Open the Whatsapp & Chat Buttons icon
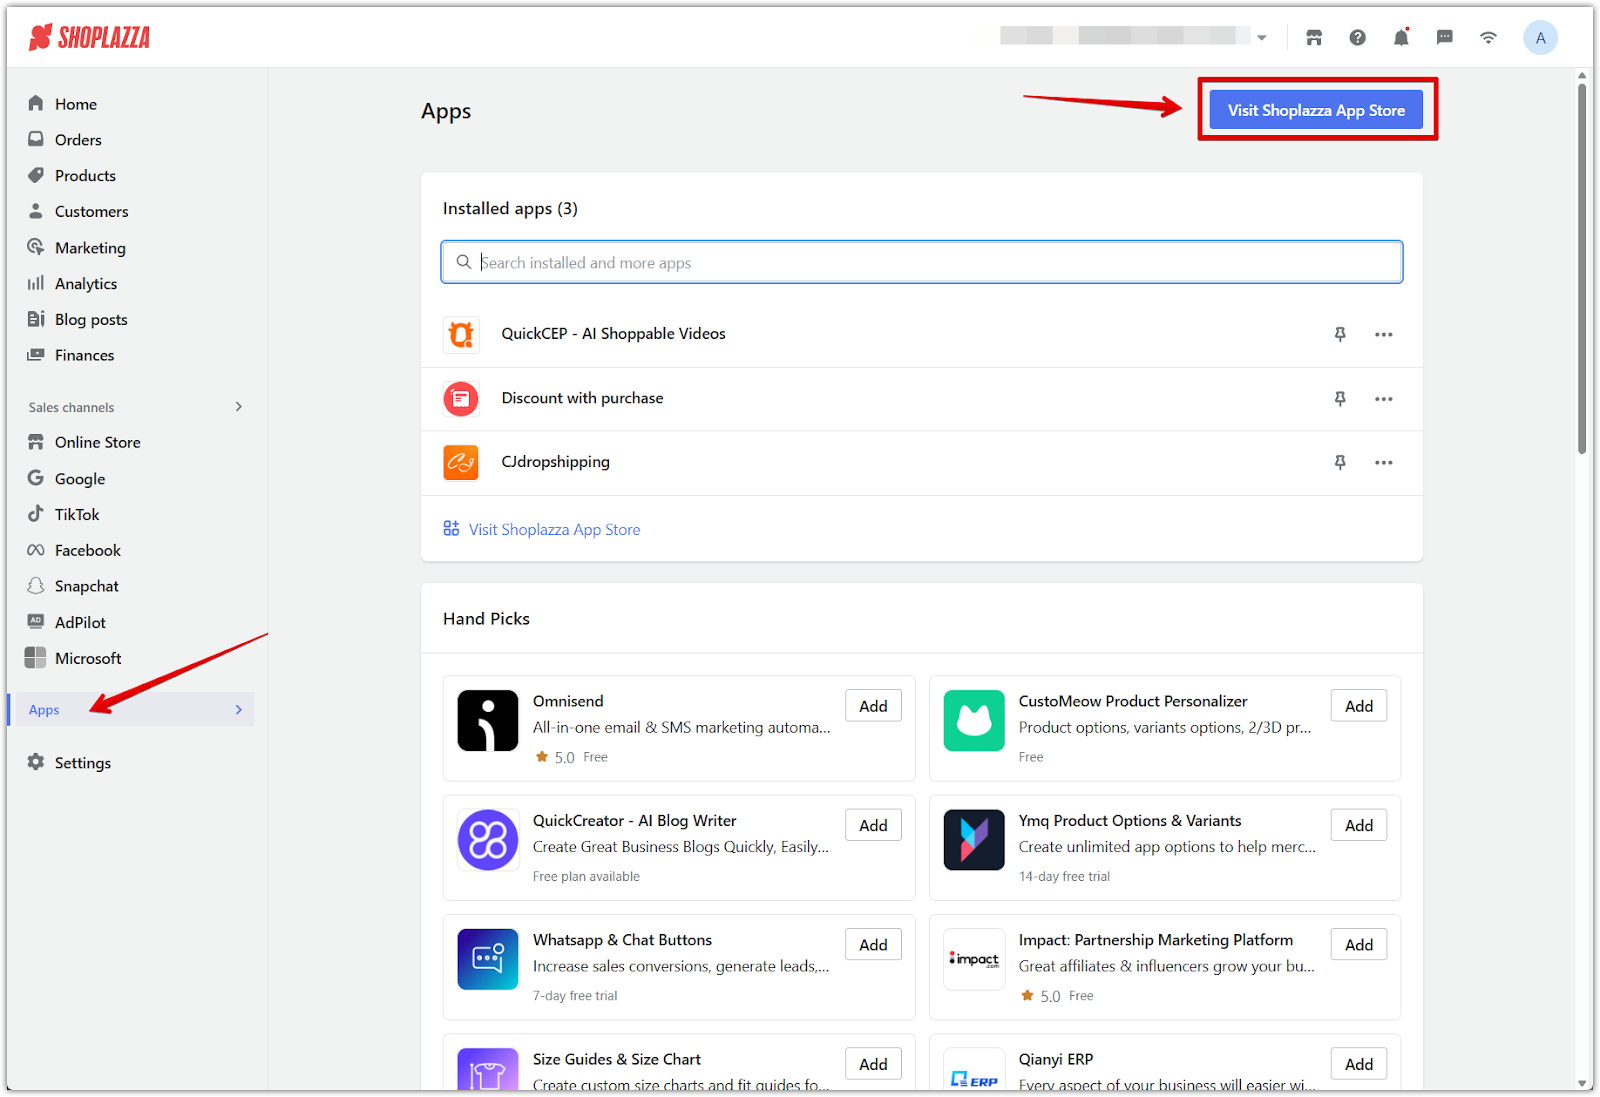Screen dimensions: 1600x1097 click(488, 959)
